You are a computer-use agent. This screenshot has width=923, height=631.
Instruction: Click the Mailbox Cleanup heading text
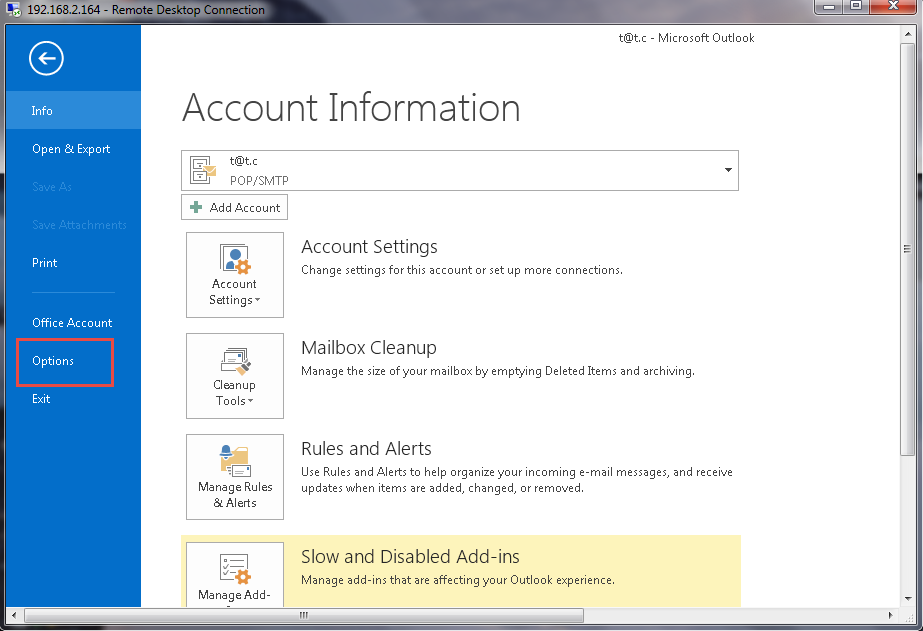[x=368, y=348]
